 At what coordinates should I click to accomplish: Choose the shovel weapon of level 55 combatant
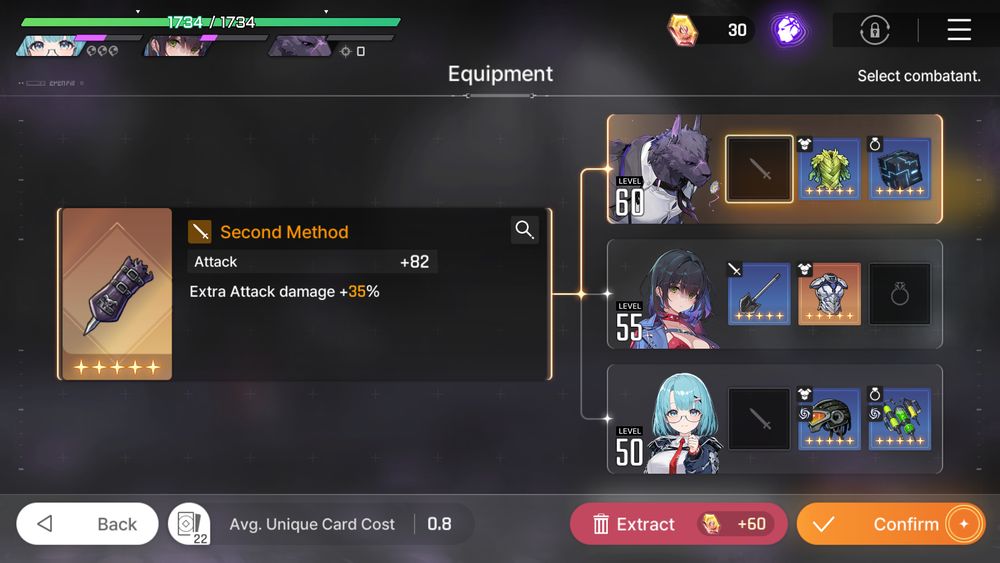point(759,294)
